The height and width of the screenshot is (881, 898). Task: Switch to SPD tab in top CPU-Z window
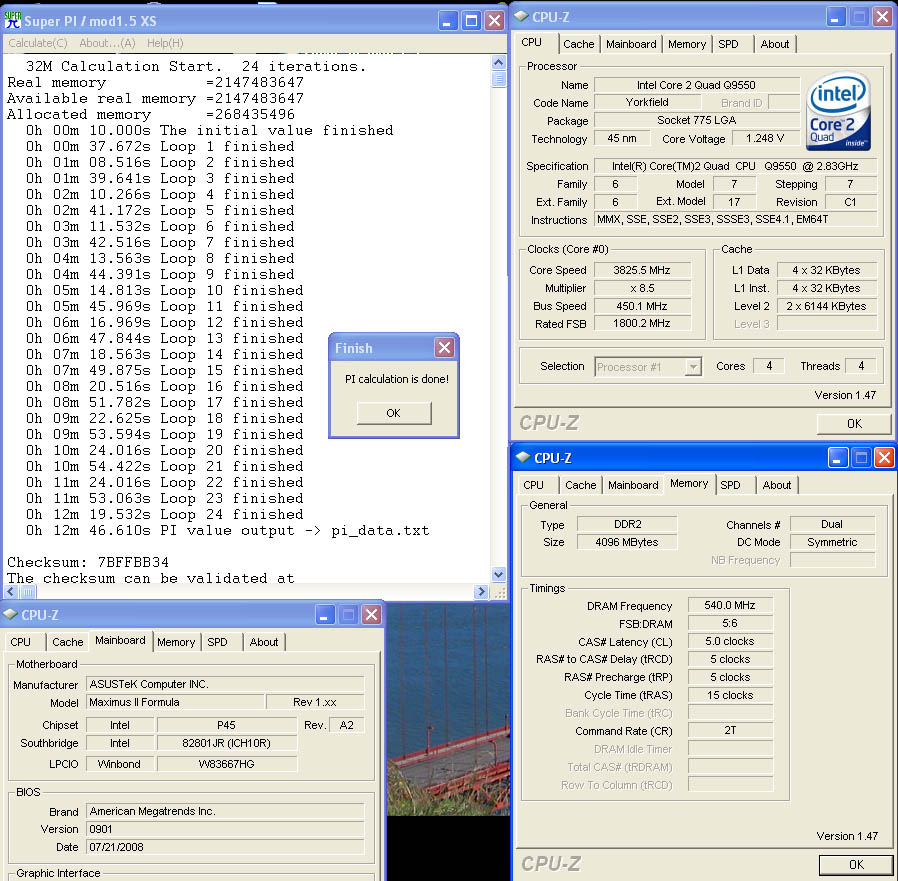click(728, 44)
